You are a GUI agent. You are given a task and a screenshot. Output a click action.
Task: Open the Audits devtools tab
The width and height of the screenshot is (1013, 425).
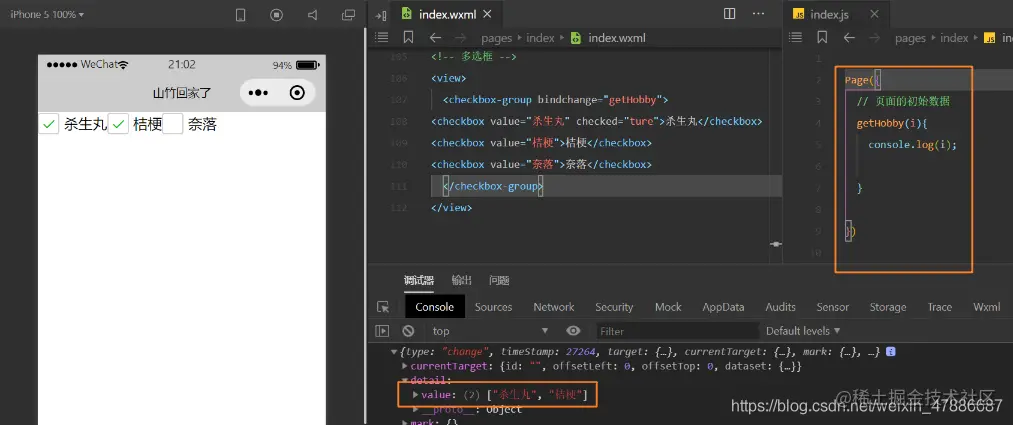(780, 307)
